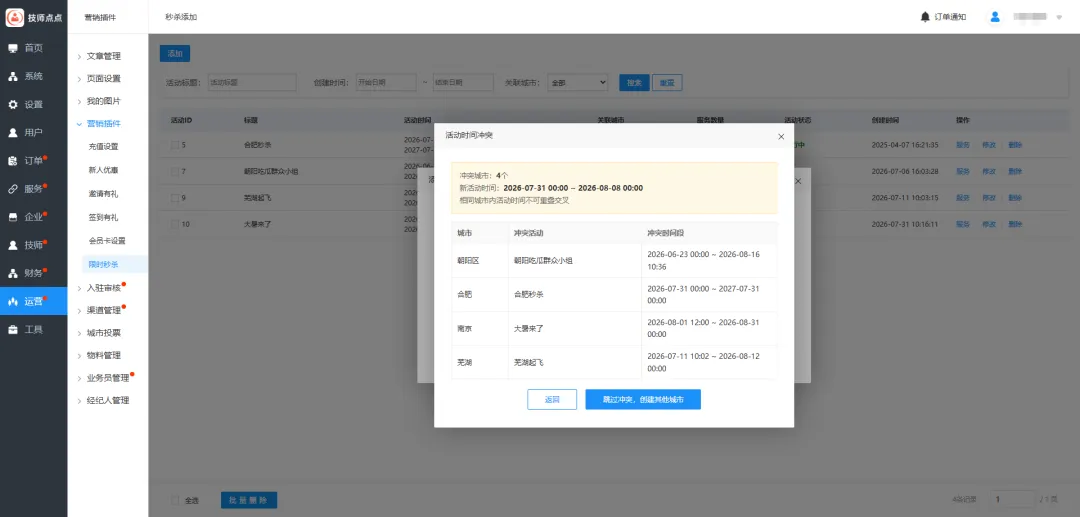This screenshot has width=1080, height=517.
Task: Open 企业 in the dark sidebar
Action: click(x=33, y=217)
